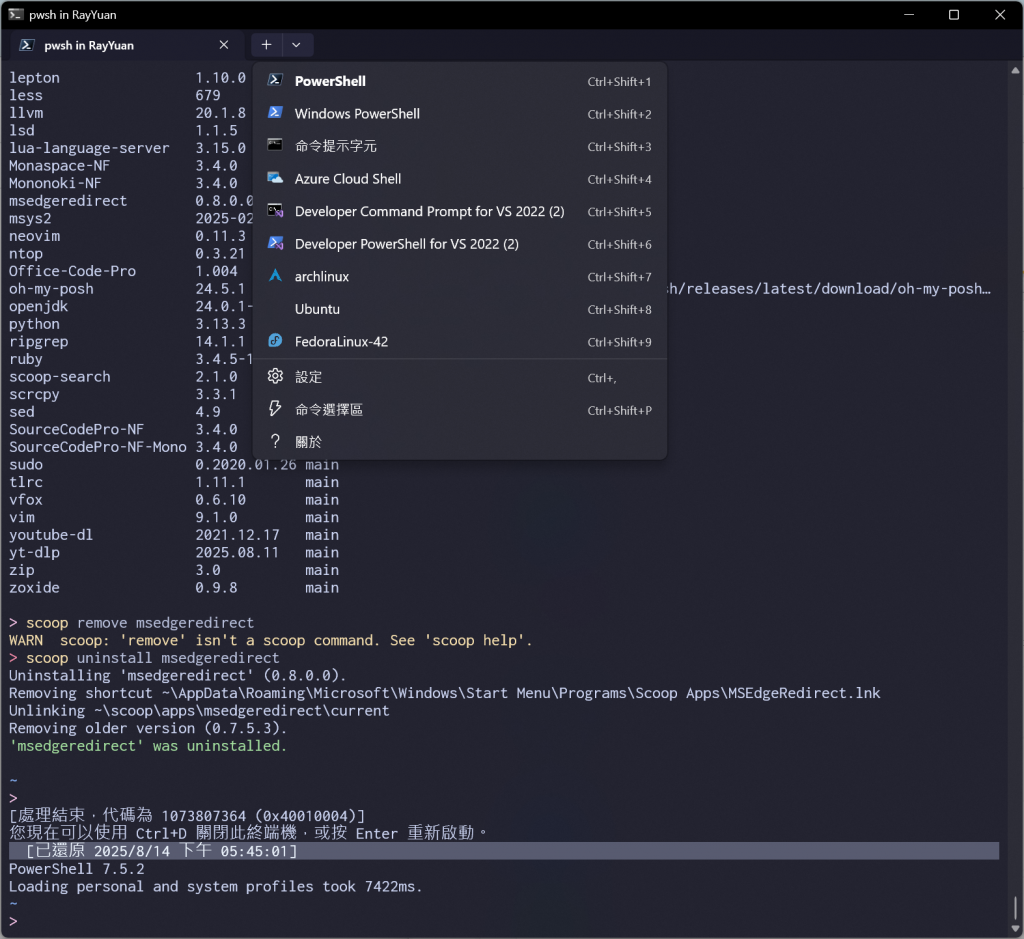1024x939 pixels.
Task: Click the scrollbar up arrow
Action: [1015, 70]
